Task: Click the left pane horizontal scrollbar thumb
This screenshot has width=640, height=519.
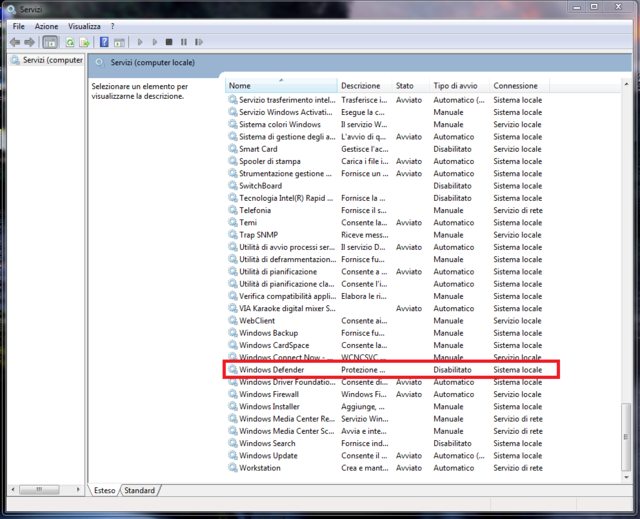Action: [x=39, y=489]
